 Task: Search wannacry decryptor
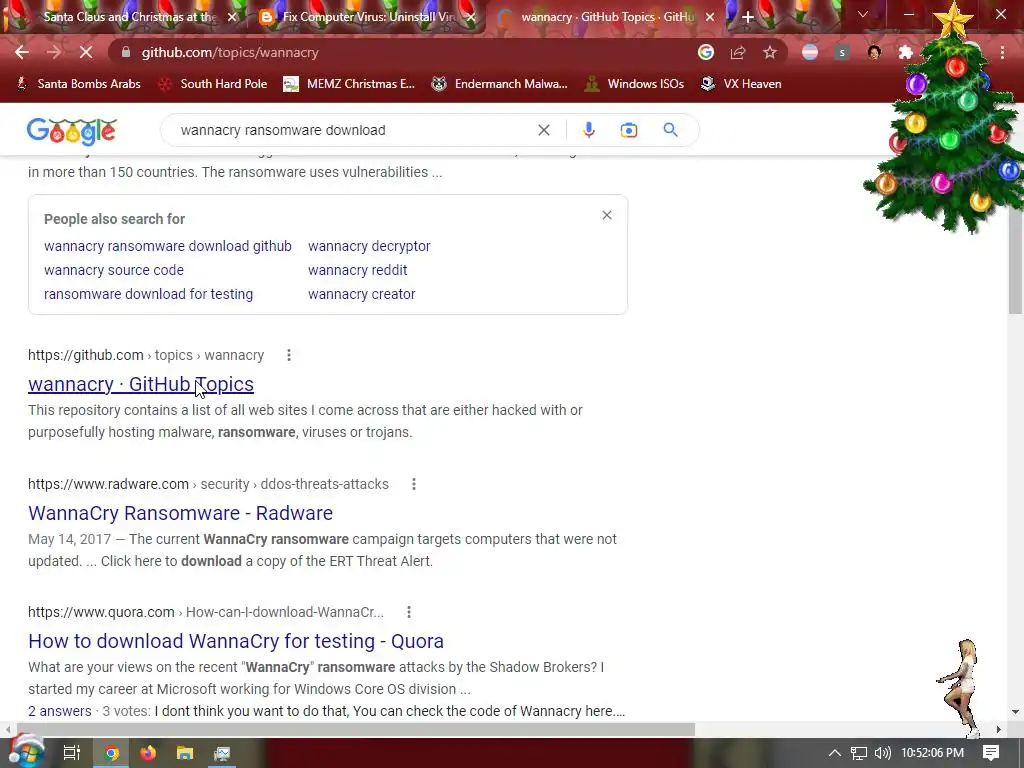pyautogui.click(x=369, y=246)
